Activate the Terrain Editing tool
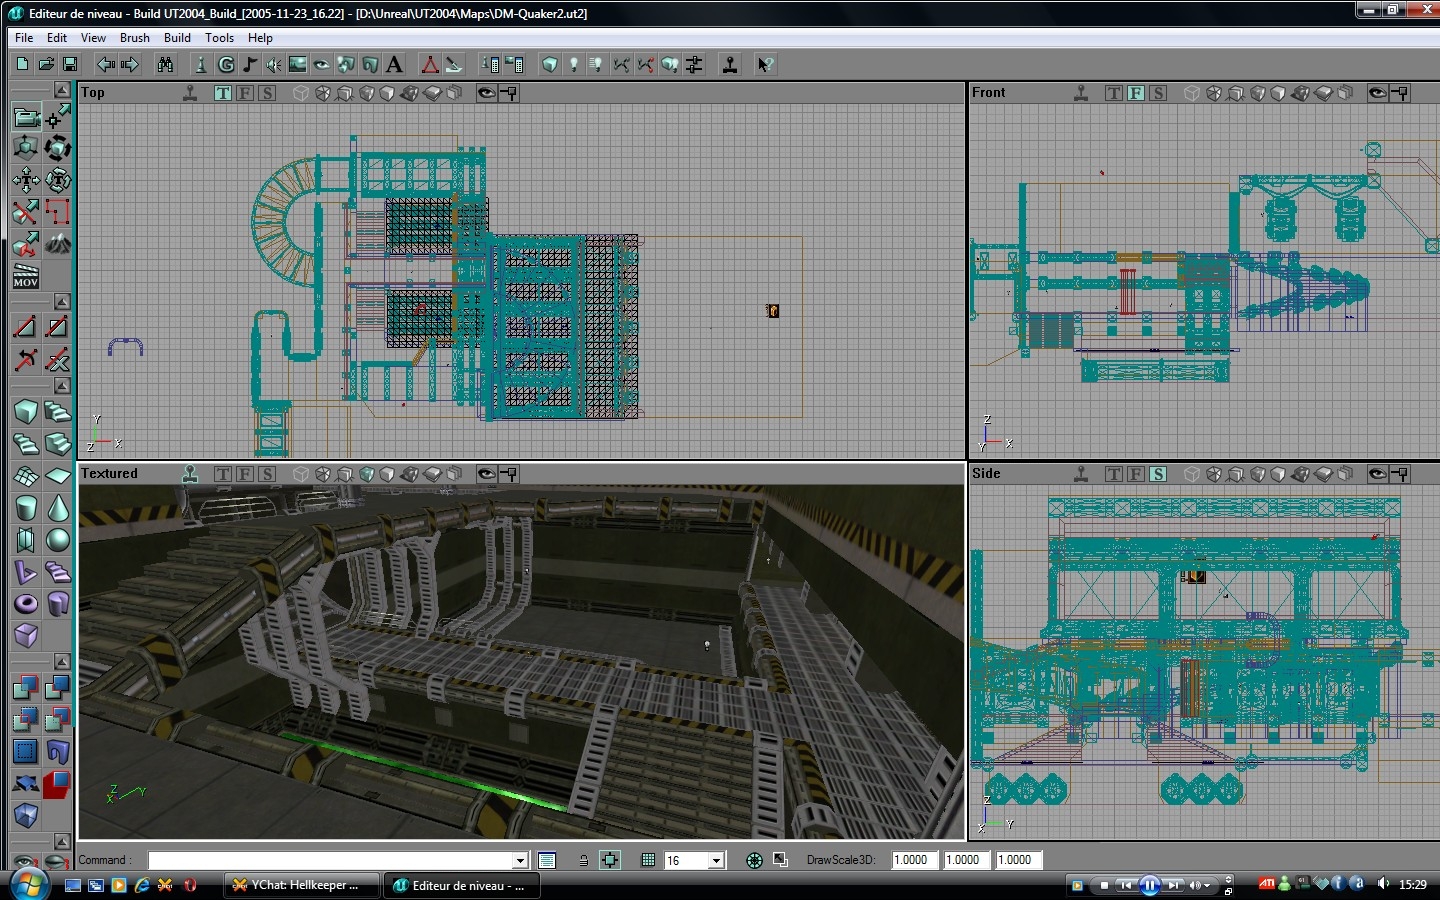The height and width of the screenshot is (900, 1440). (58, 243)
